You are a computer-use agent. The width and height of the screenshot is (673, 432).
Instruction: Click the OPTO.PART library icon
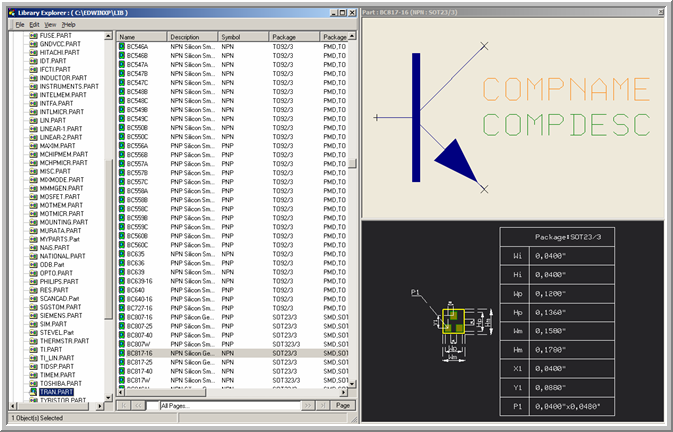click(33, 273)
